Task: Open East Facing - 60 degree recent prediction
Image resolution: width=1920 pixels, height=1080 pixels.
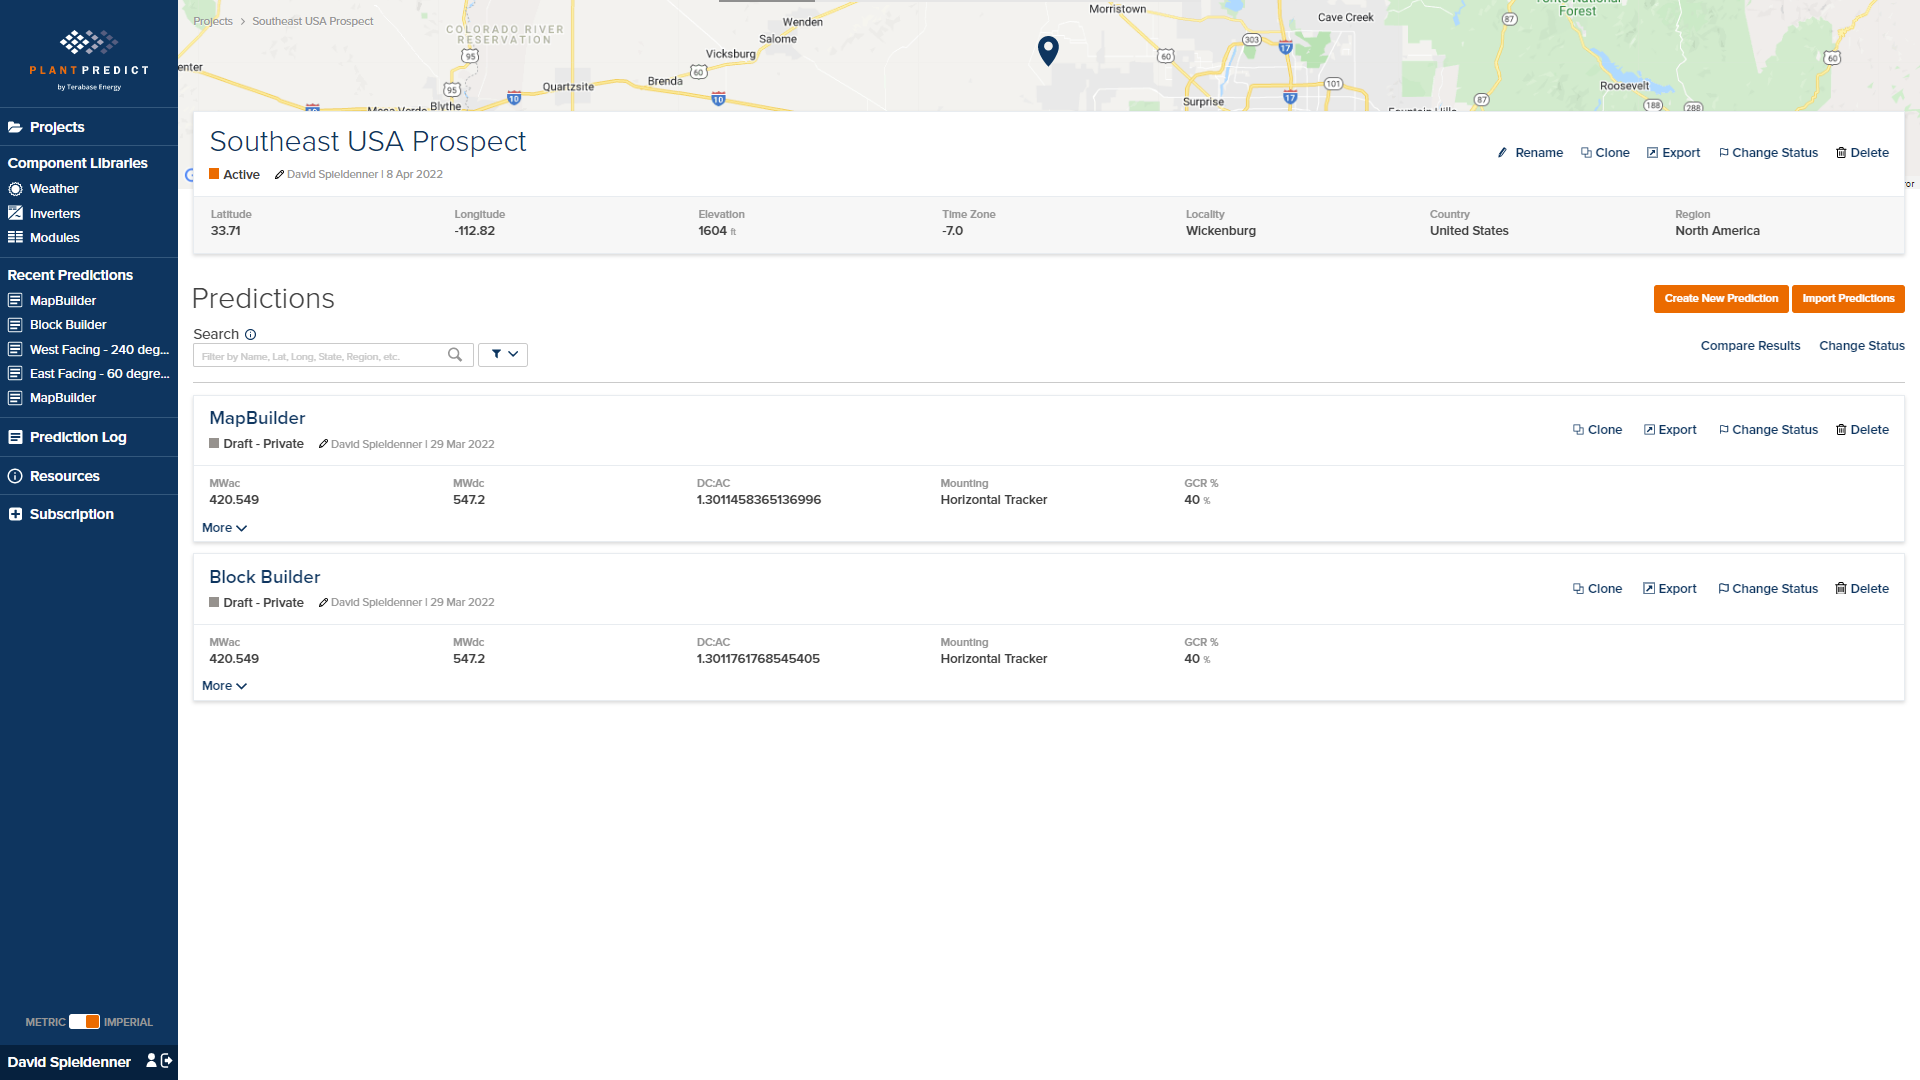Action: pos(99,374)
